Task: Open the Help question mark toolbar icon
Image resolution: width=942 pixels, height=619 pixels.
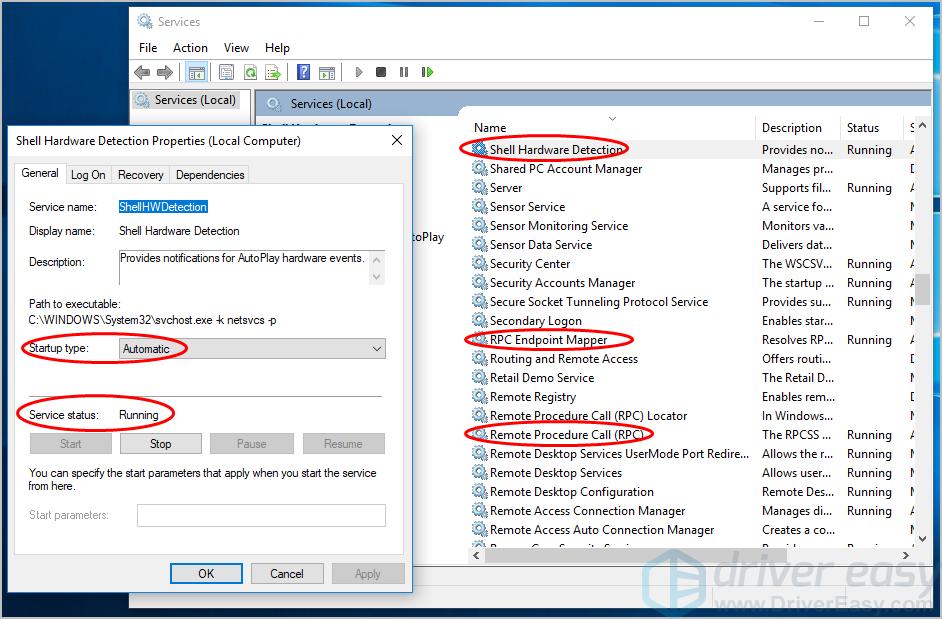Action: [x=303, y=73]
